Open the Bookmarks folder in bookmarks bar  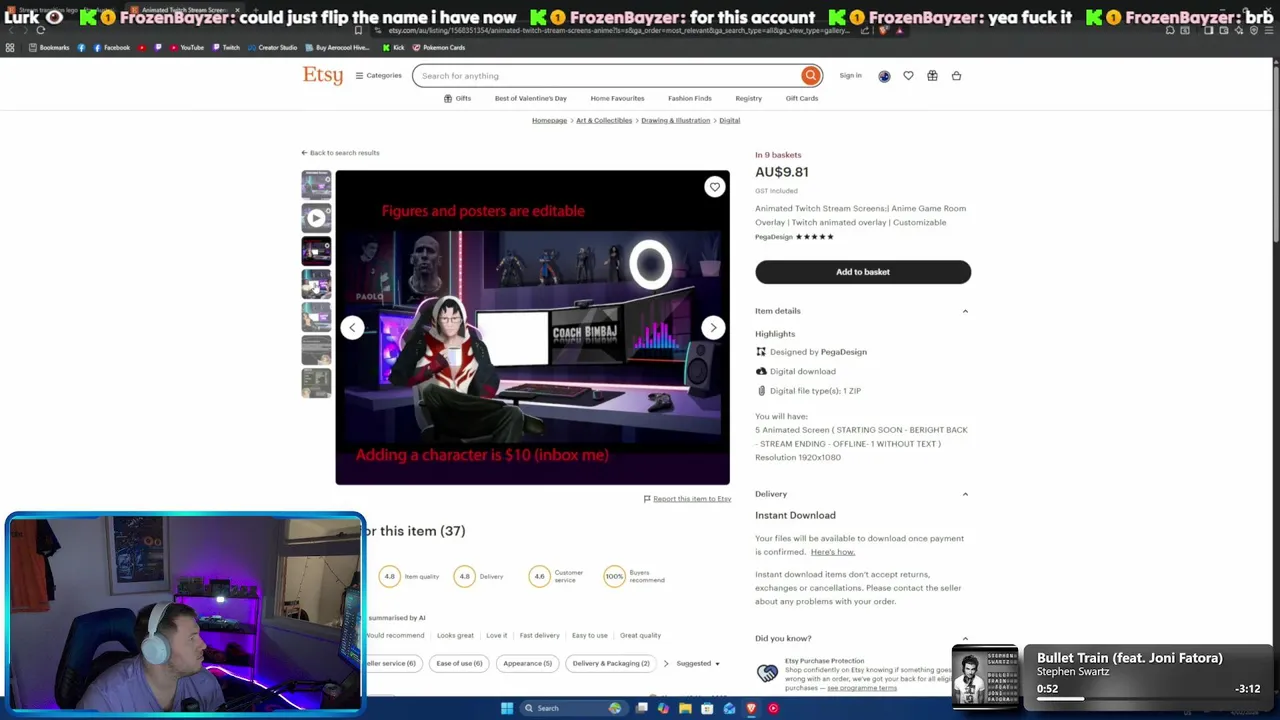[49, 47]
